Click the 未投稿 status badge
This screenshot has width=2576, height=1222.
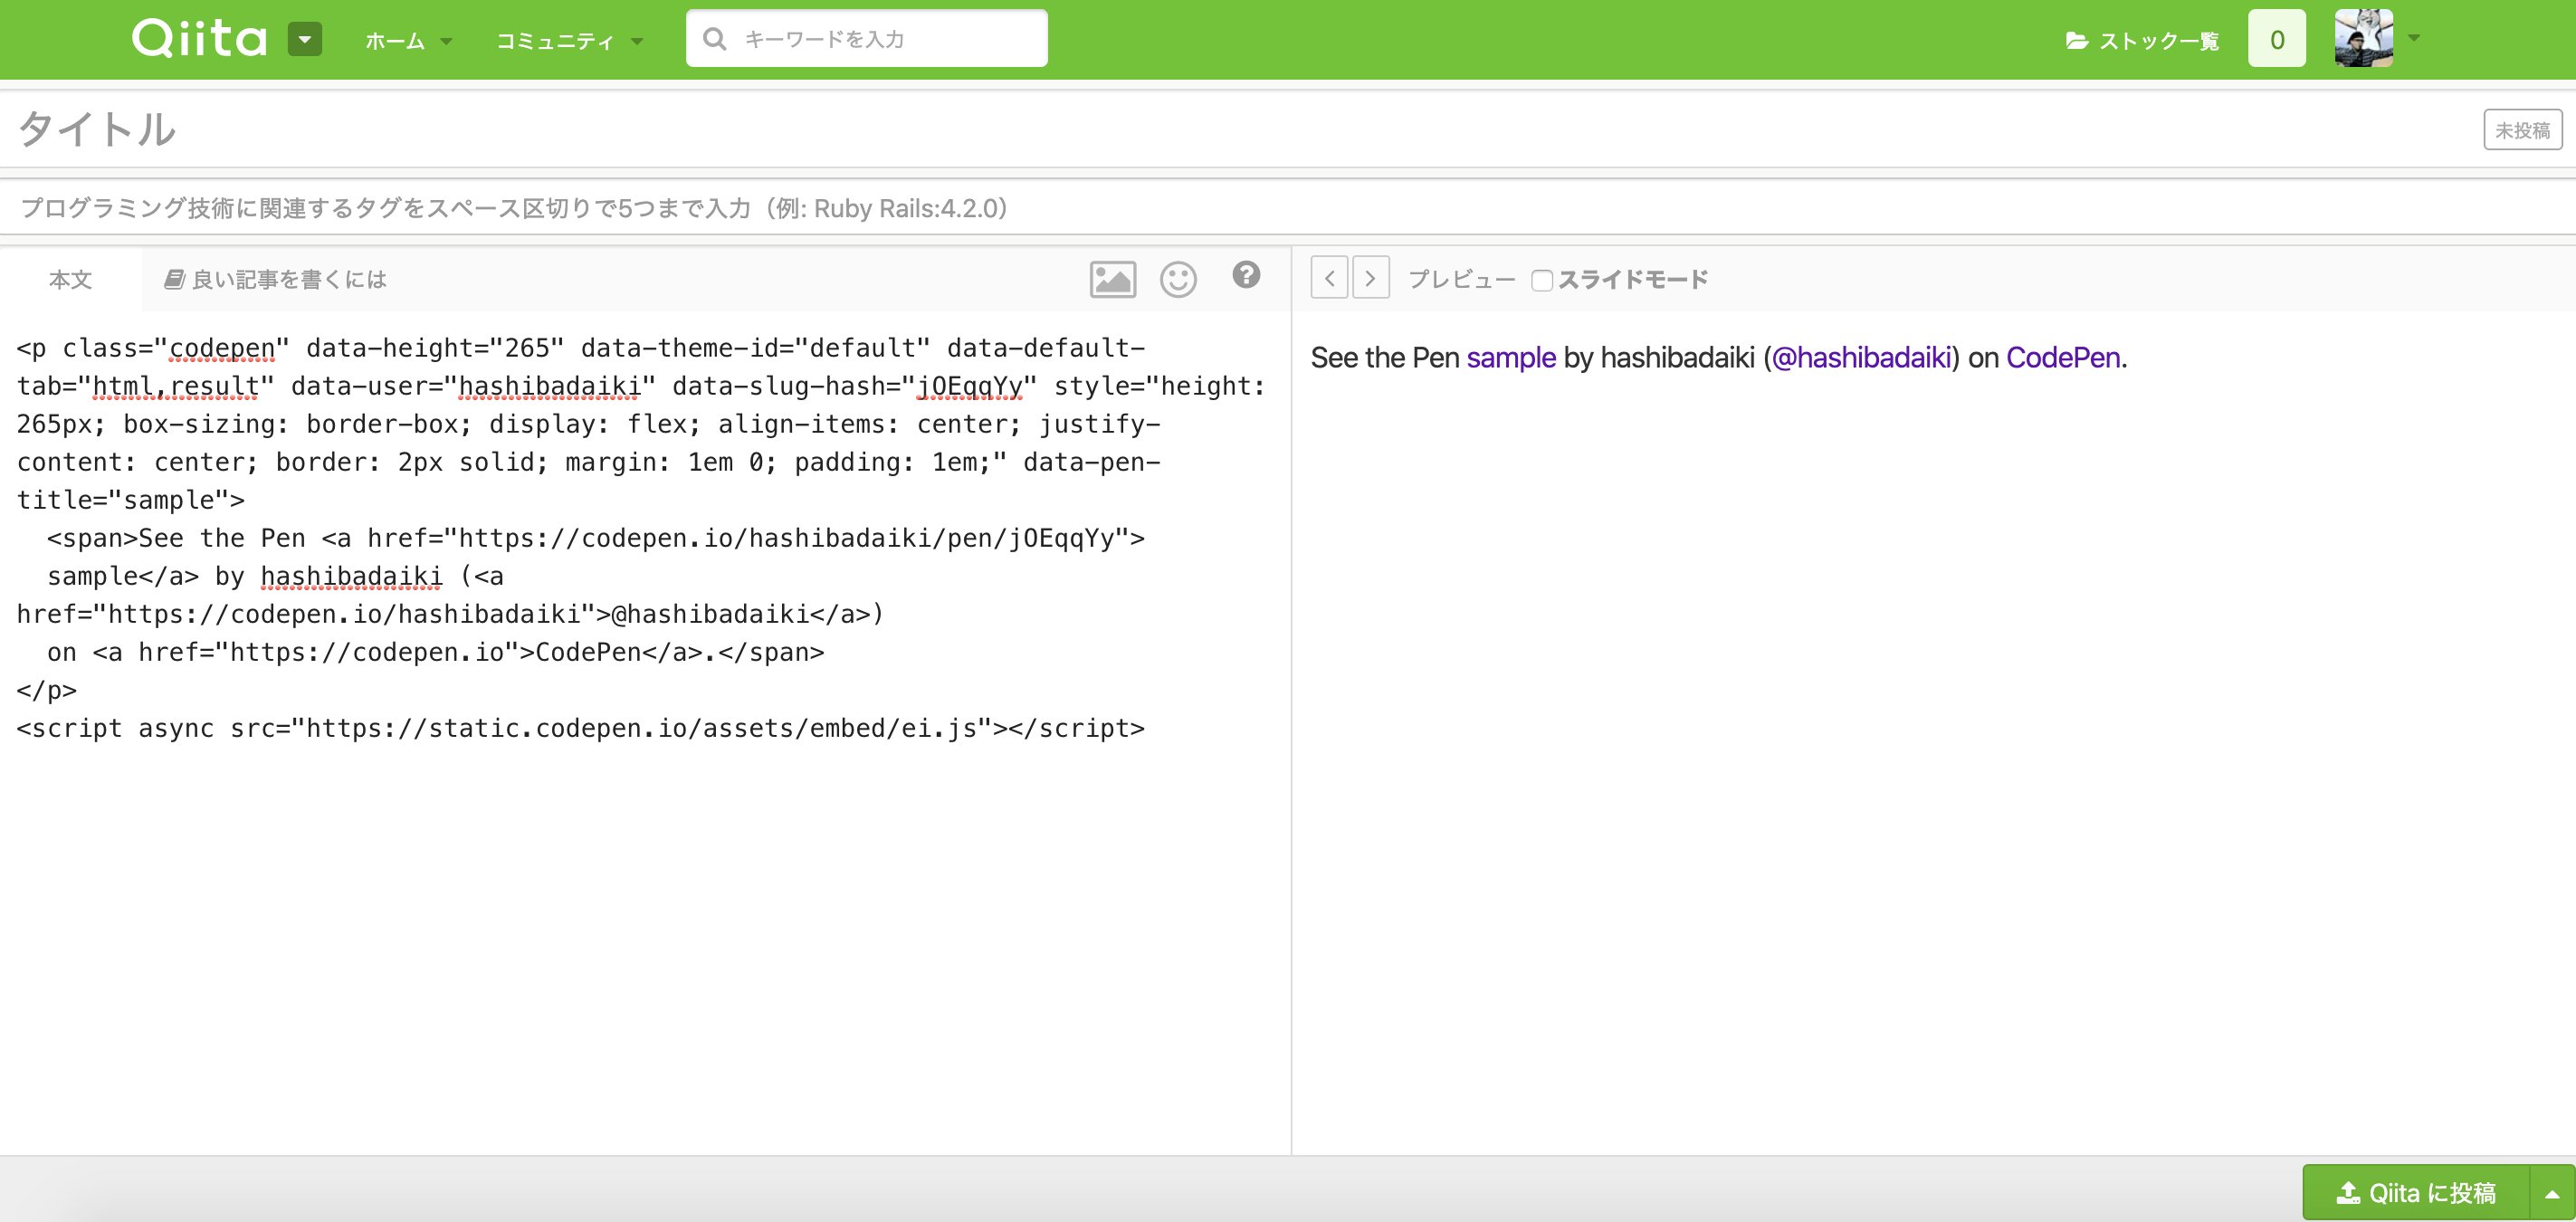point(2522,130)
